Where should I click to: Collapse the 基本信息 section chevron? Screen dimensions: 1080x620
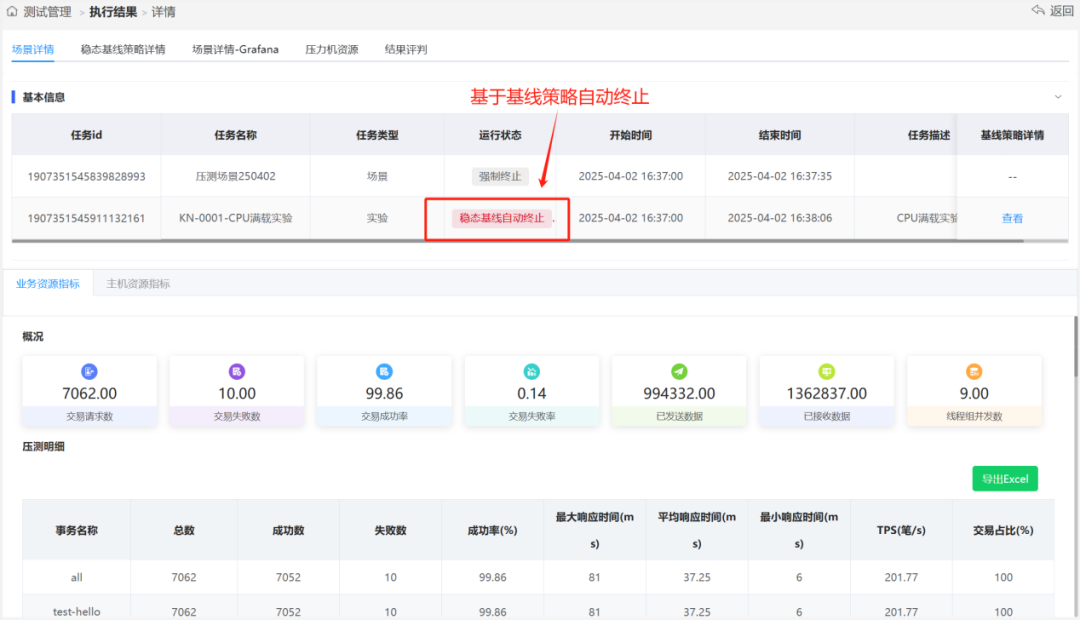1058,97
